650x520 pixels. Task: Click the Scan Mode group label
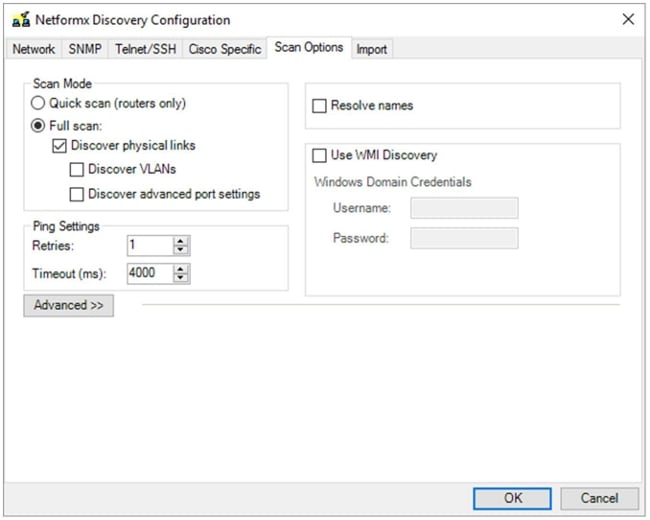[62, 83]
